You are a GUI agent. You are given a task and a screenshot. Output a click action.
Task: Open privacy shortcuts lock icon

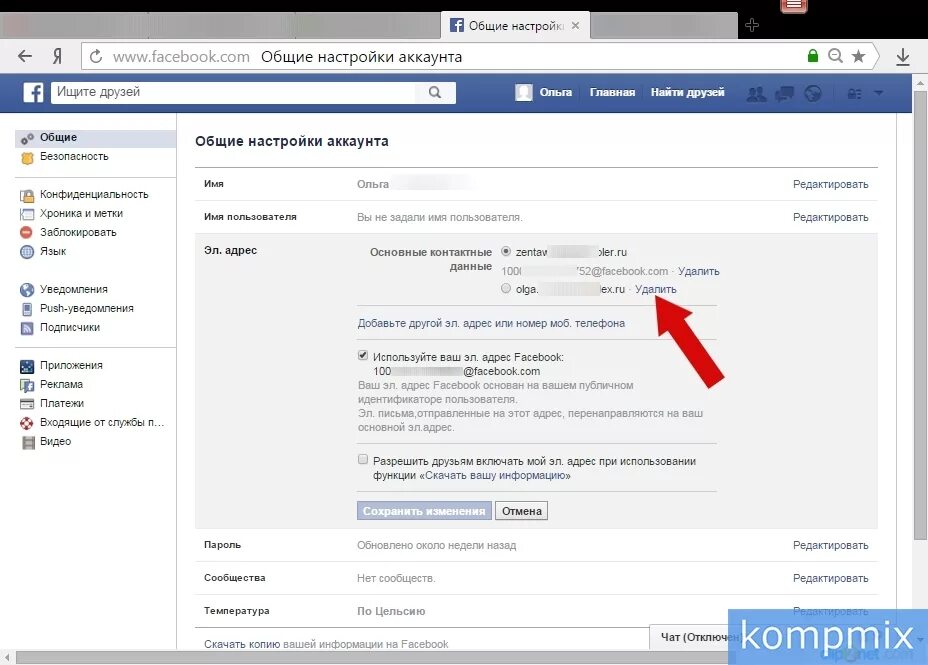(x=854, y=93)
